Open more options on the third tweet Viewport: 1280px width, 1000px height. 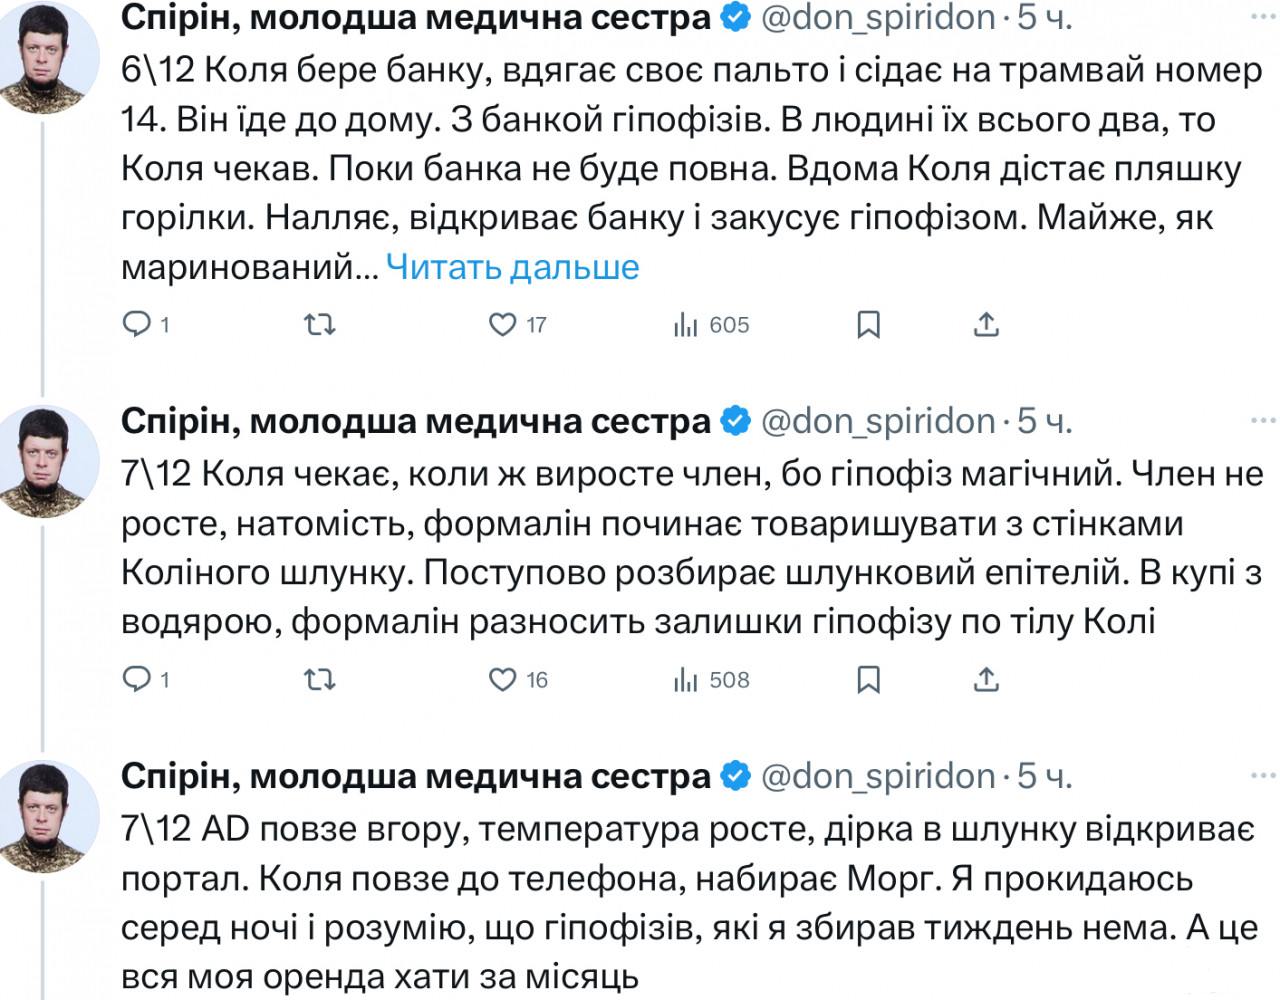coord(1264,775)
